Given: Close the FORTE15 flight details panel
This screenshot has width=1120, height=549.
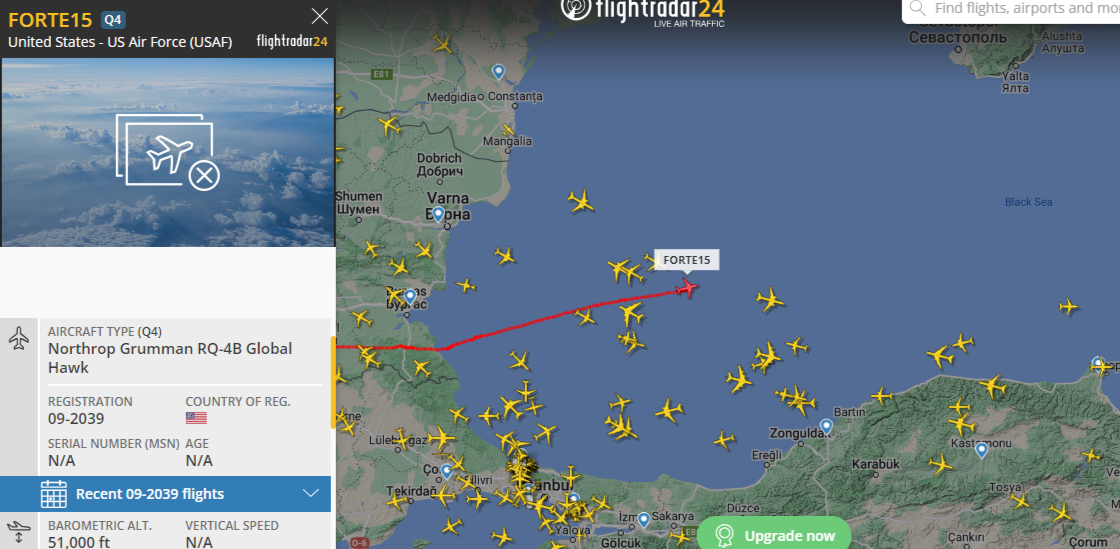Looking at the screenshot, I should click(320, 16).
